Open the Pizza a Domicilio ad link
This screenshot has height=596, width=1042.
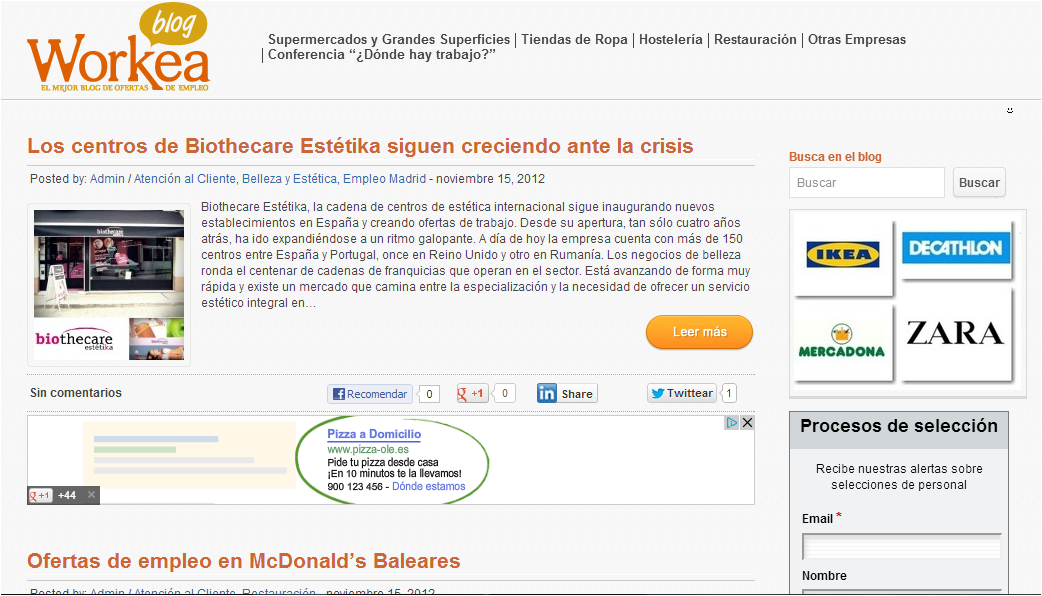pyautogui.click(x=374, y=434)
